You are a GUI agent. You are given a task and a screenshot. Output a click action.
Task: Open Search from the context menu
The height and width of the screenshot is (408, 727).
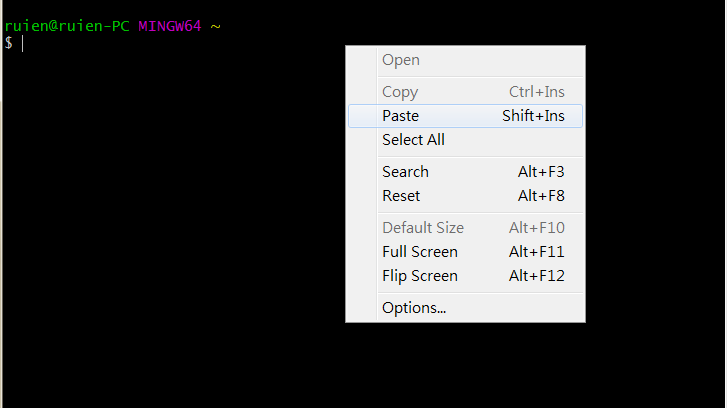click(405, 172)
